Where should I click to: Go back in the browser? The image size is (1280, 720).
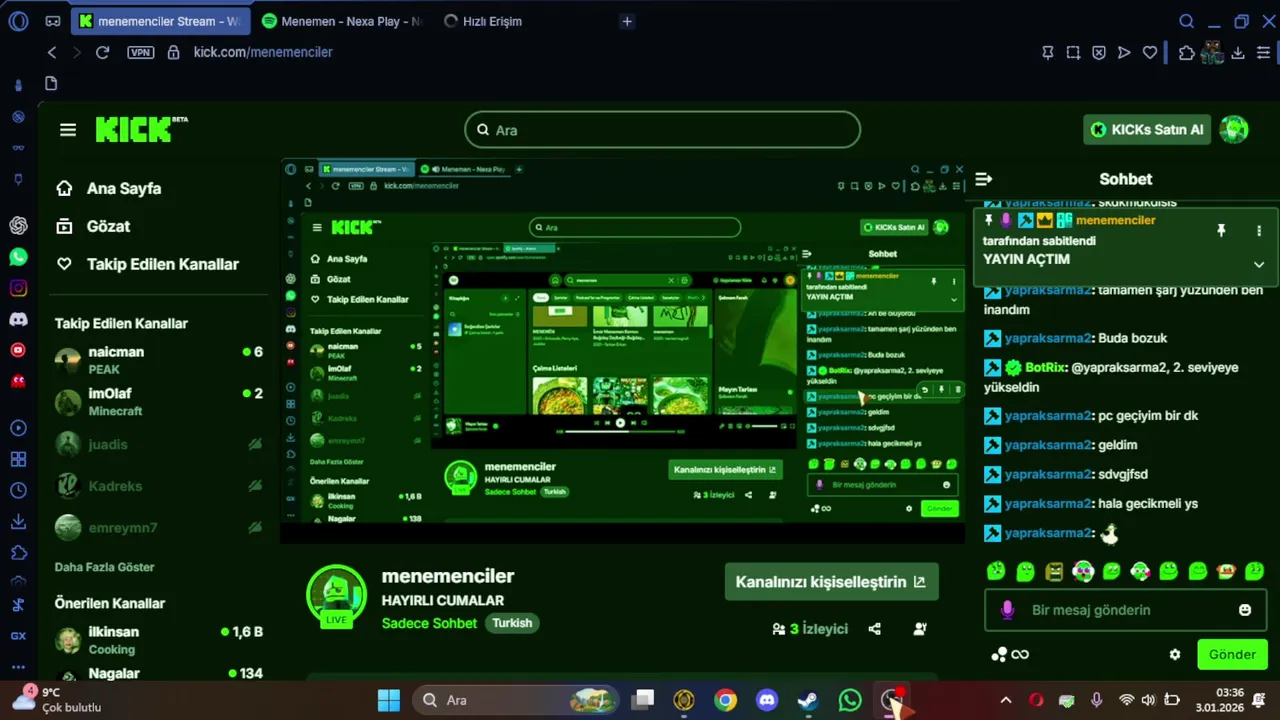pyautogui.click(x=52, y=52)
